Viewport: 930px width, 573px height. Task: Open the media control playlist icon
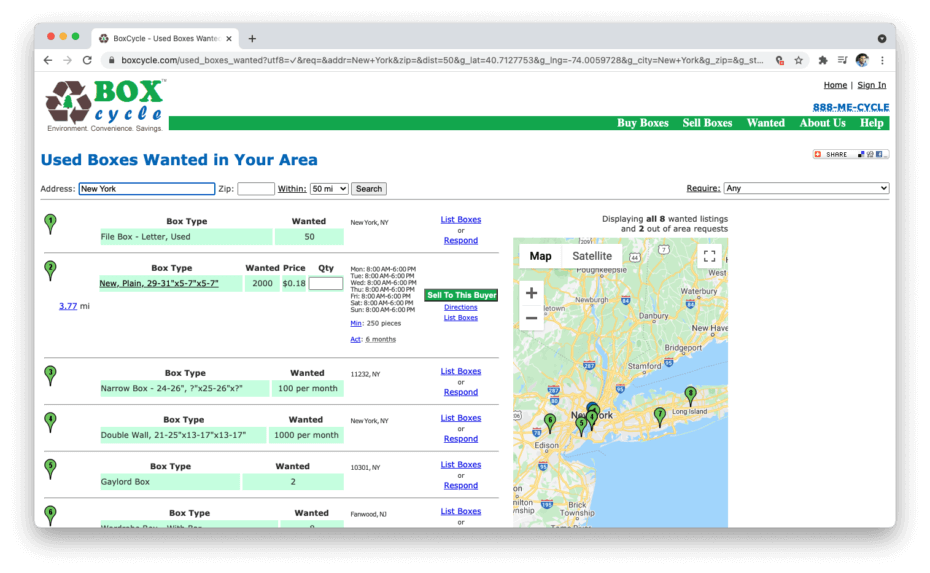pos(842,60)
